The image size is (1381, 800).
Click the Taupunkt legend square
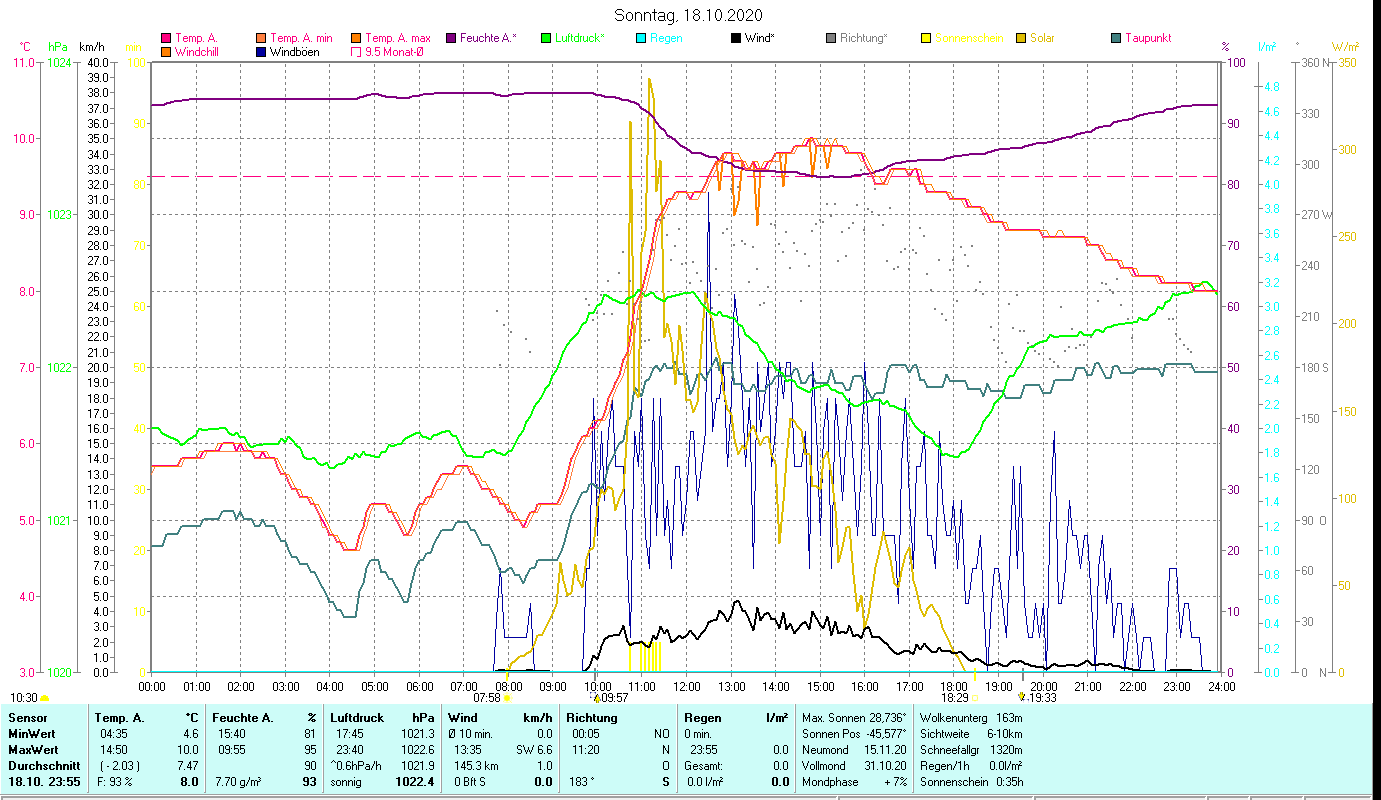click(1116, 38)
